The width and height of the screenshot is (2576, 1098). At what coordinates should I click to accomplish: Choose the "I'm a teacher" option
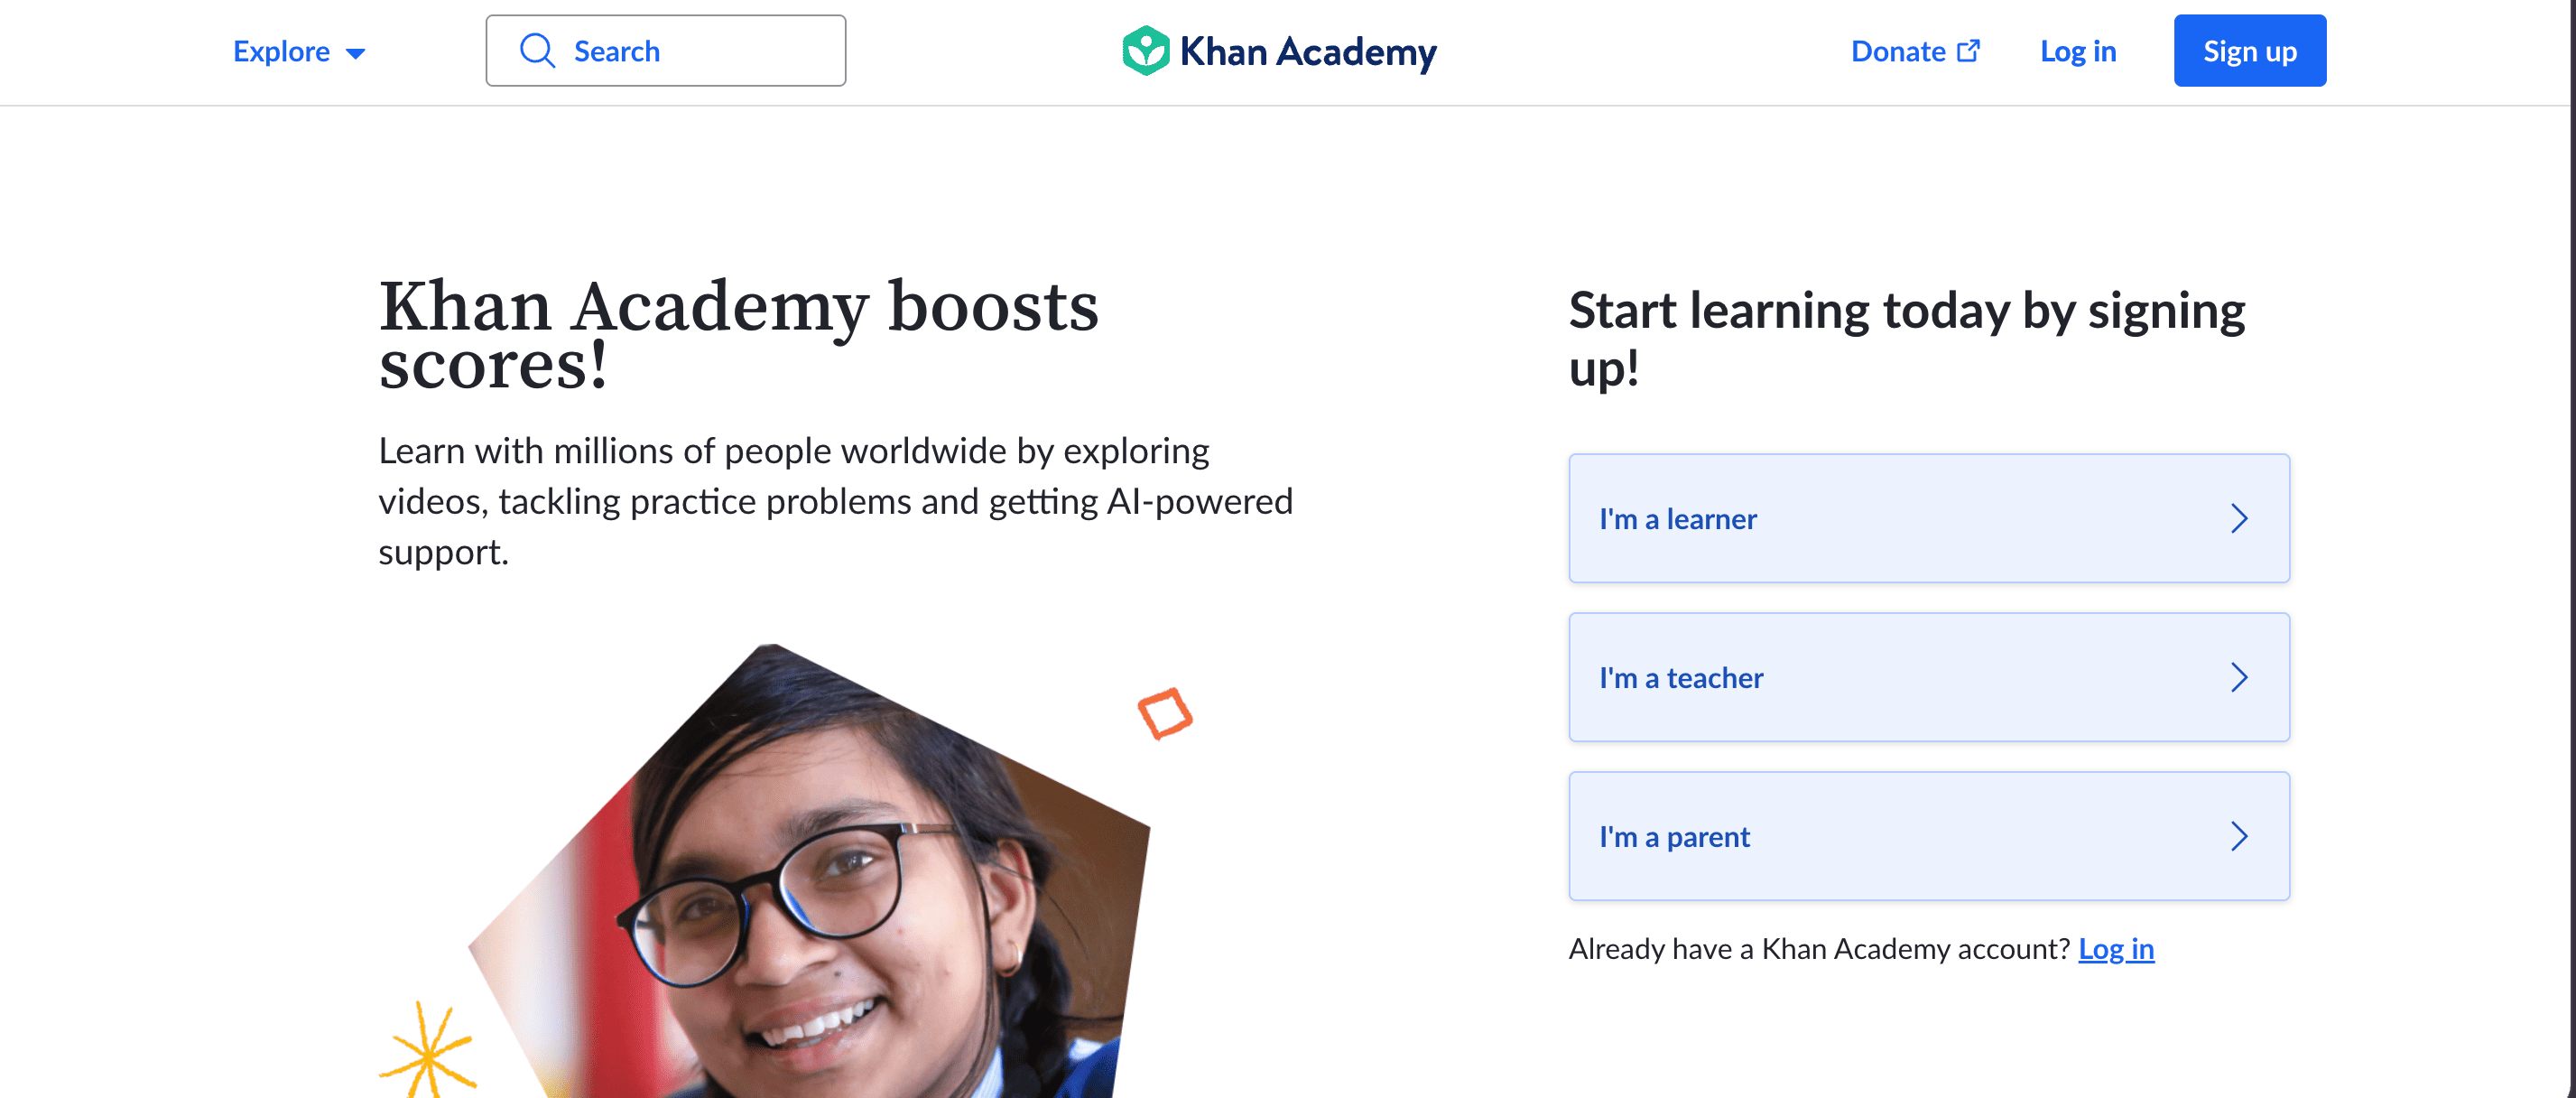coord(1681,678)
